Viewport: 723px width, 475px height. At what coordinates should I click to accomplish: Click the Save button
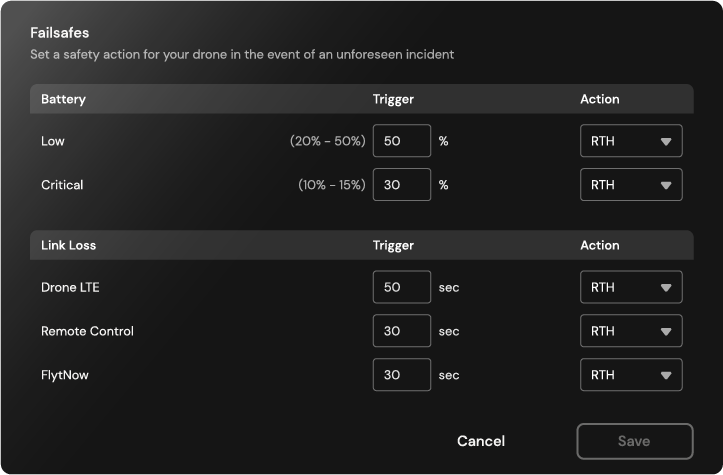pyautogui.click(x=634, y=441)
